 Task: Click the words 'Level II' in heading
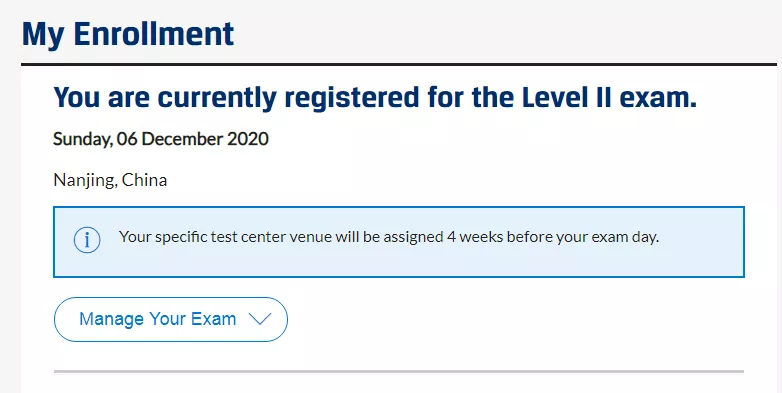point(568,98)
